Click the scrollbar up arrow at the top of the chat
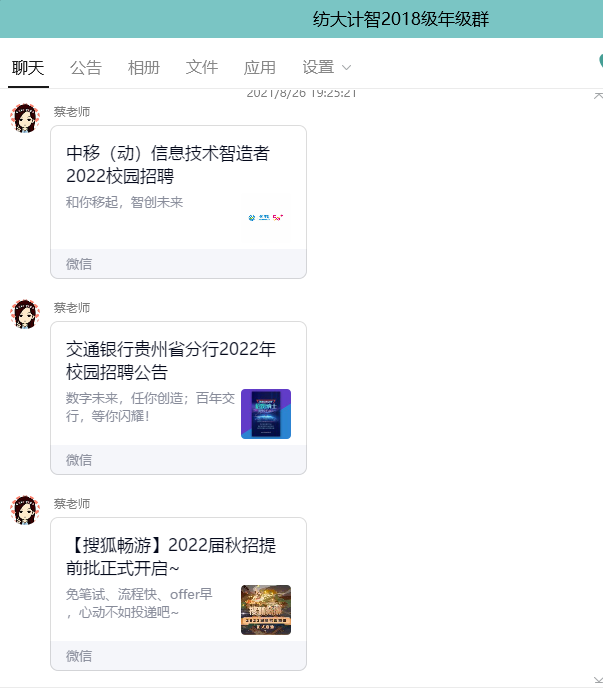The height and width of the screenshot is (691, 603). coord(597,95)
